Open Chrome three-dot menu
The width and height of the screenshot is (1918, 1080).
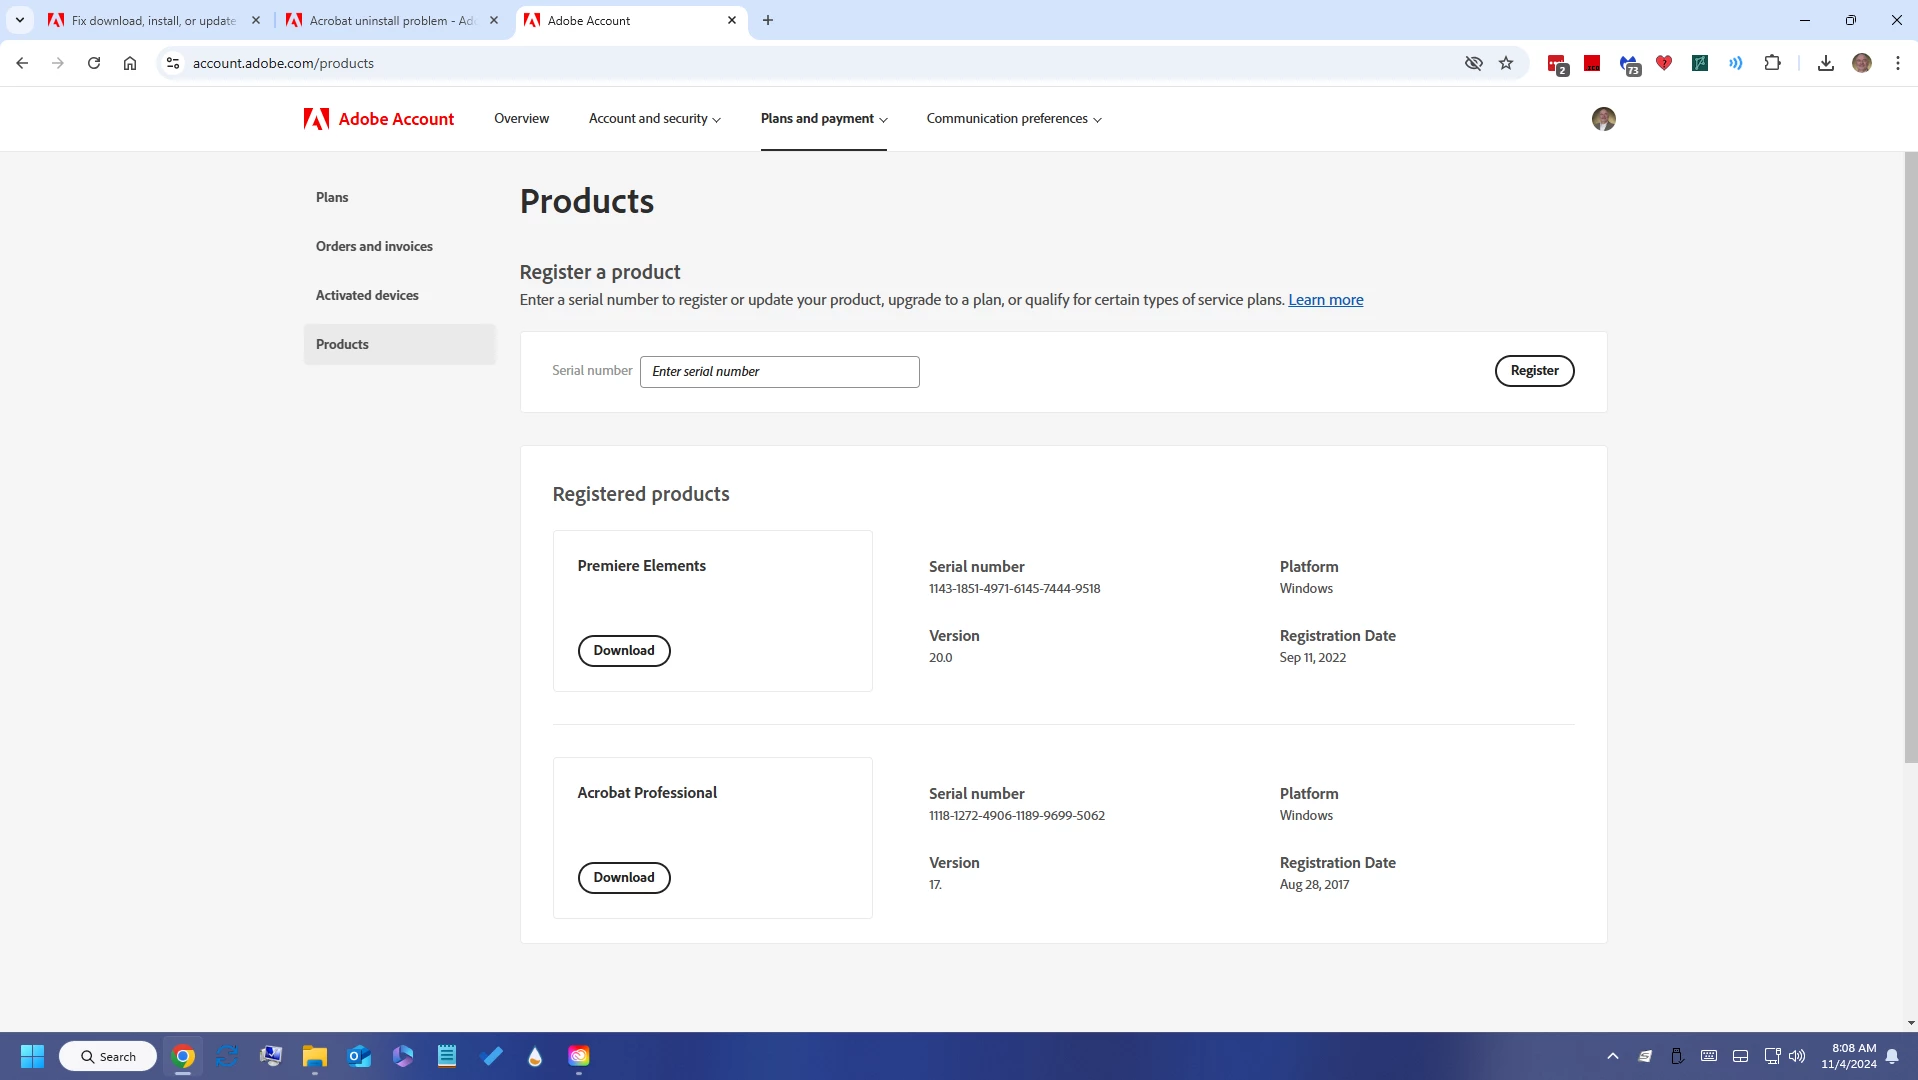1897,63
